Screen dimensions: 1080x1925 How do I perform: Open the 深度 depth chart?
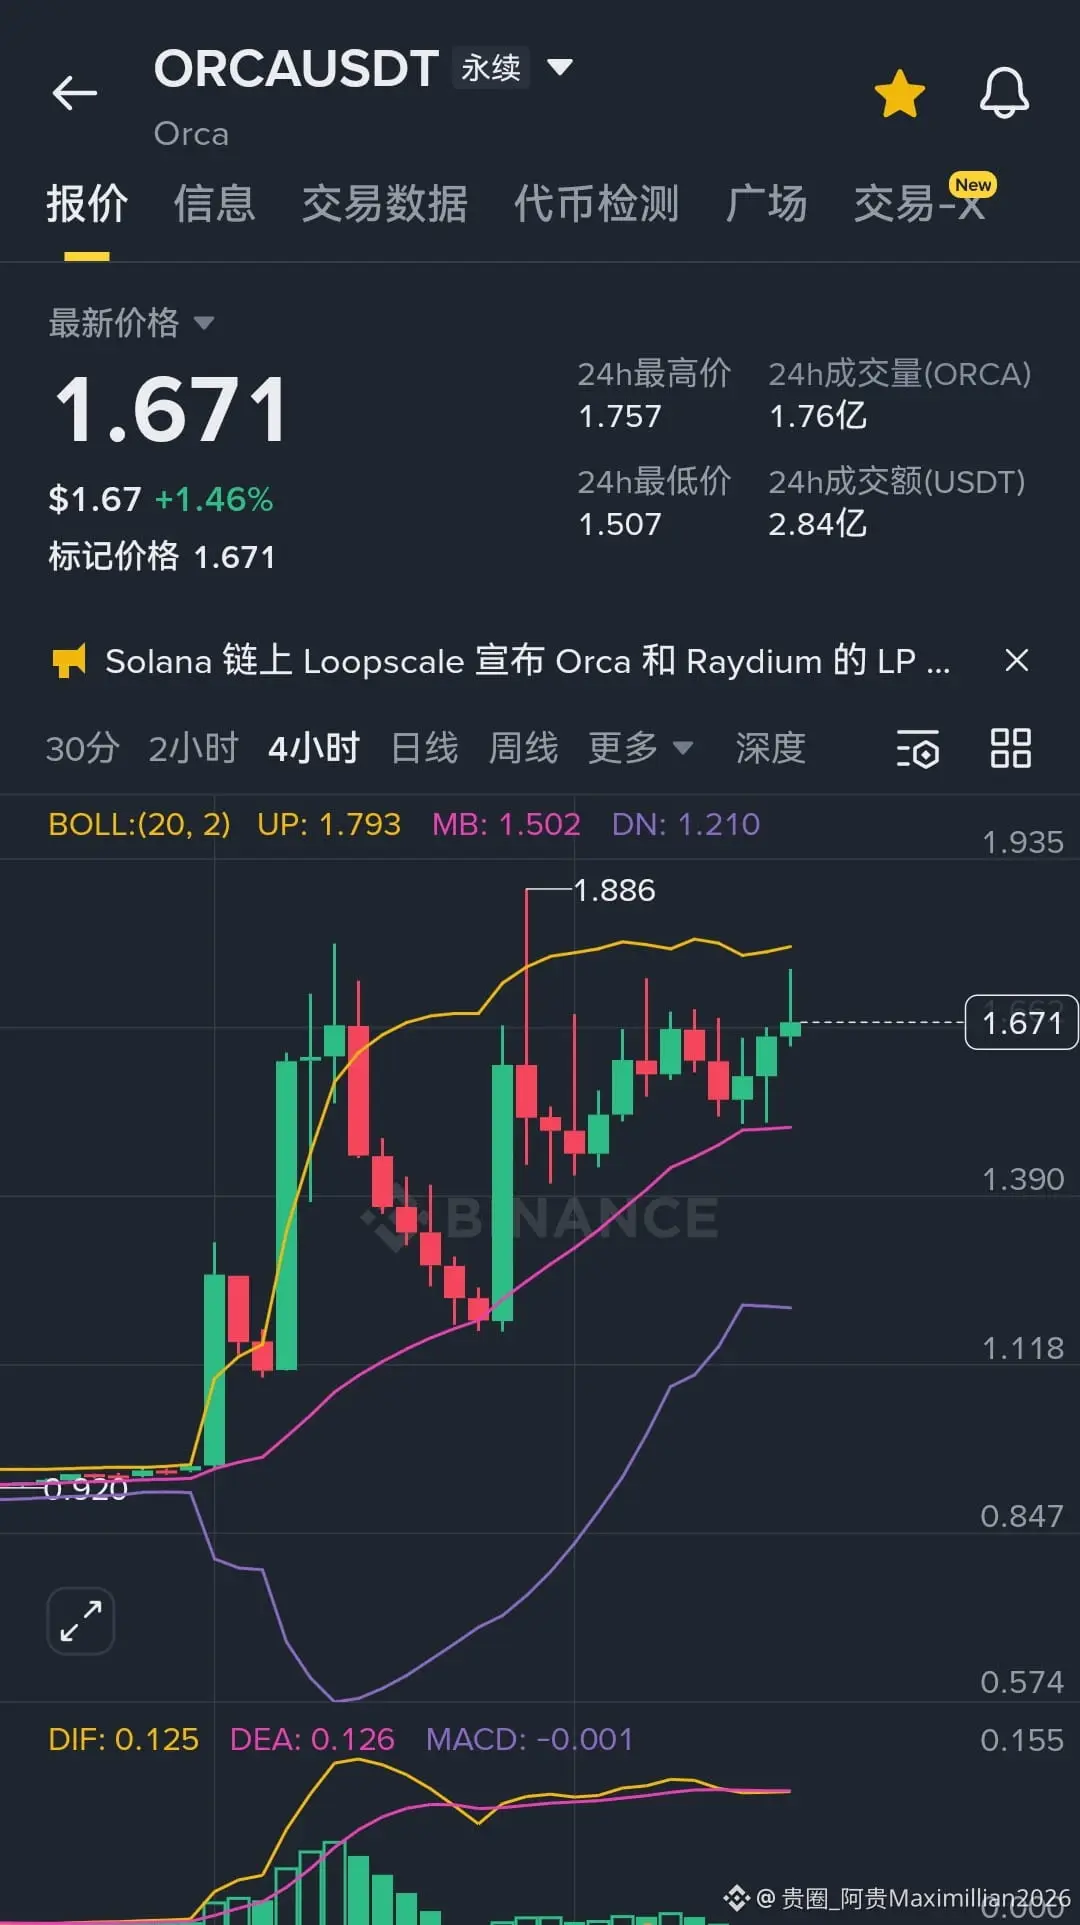tap(770, 748)
